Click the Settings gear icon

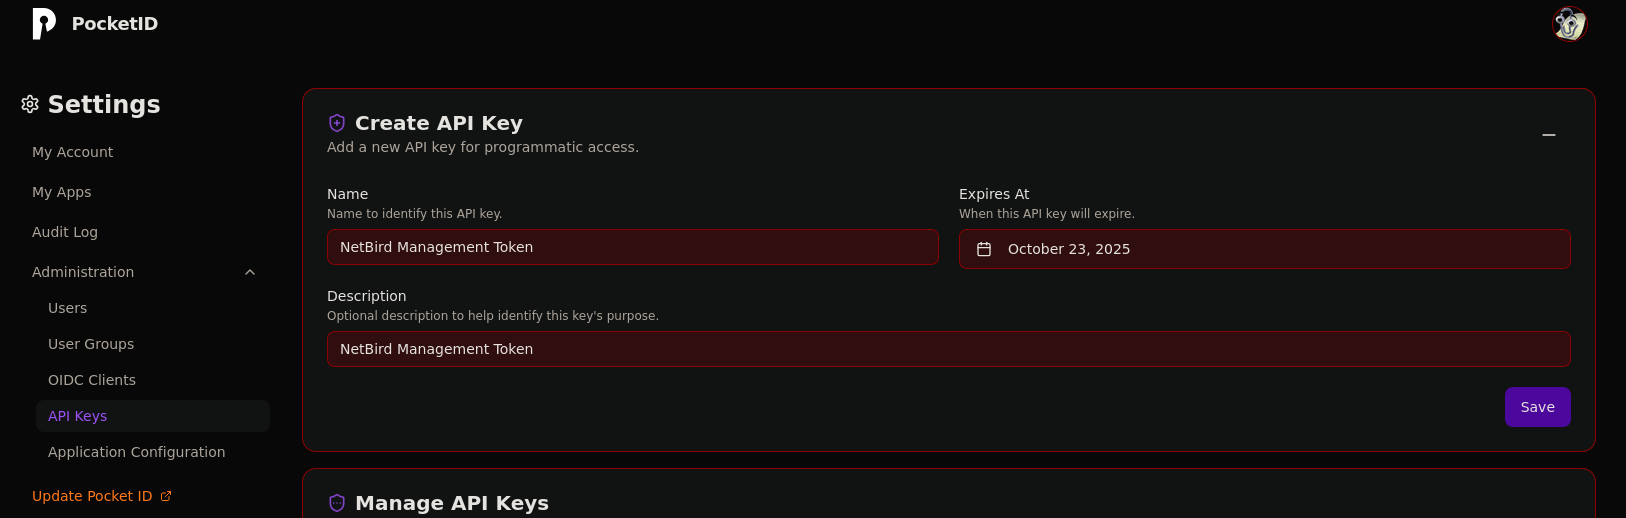(30, 104)
